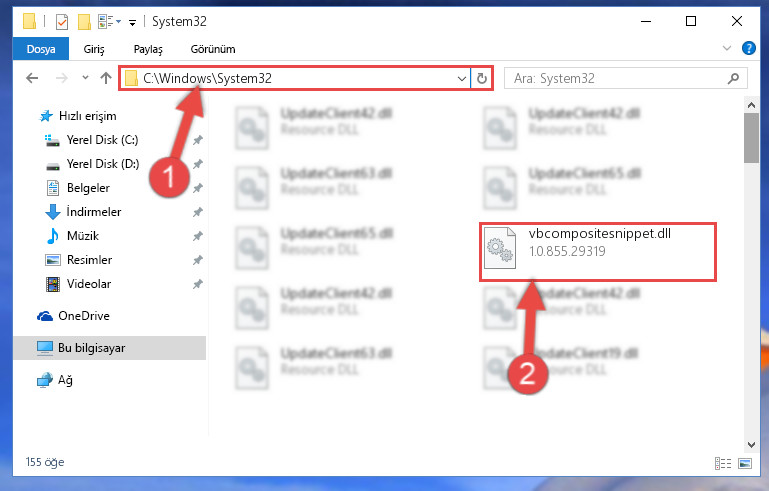Unpin Yerel Disk (C:) from quick access
Screen dimensions: 769x491
click(198, 140)
